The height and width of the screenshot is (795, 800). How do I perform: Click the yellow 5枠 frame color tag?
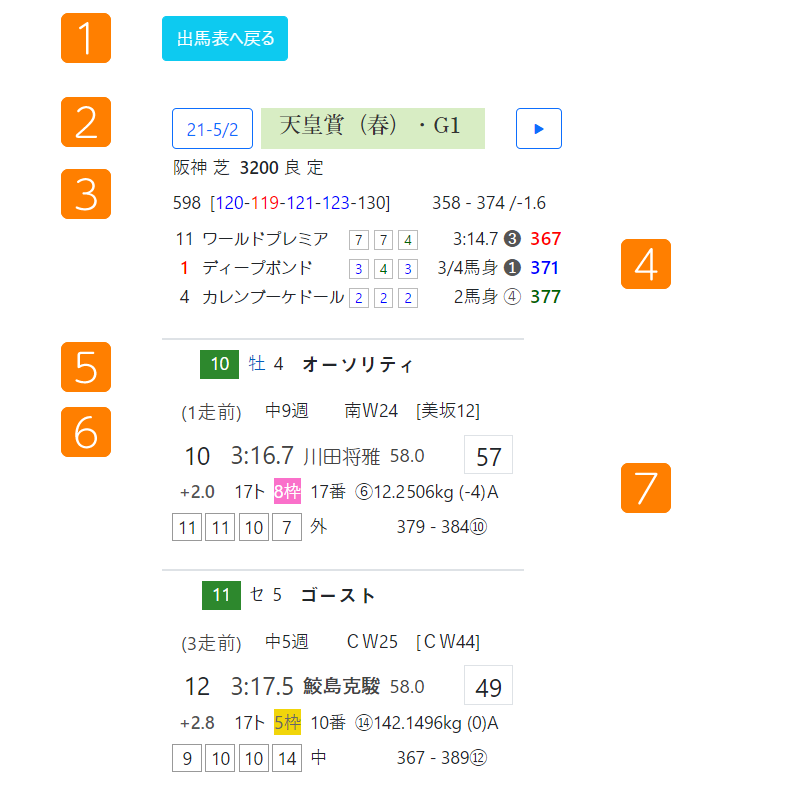pos(287,722)
